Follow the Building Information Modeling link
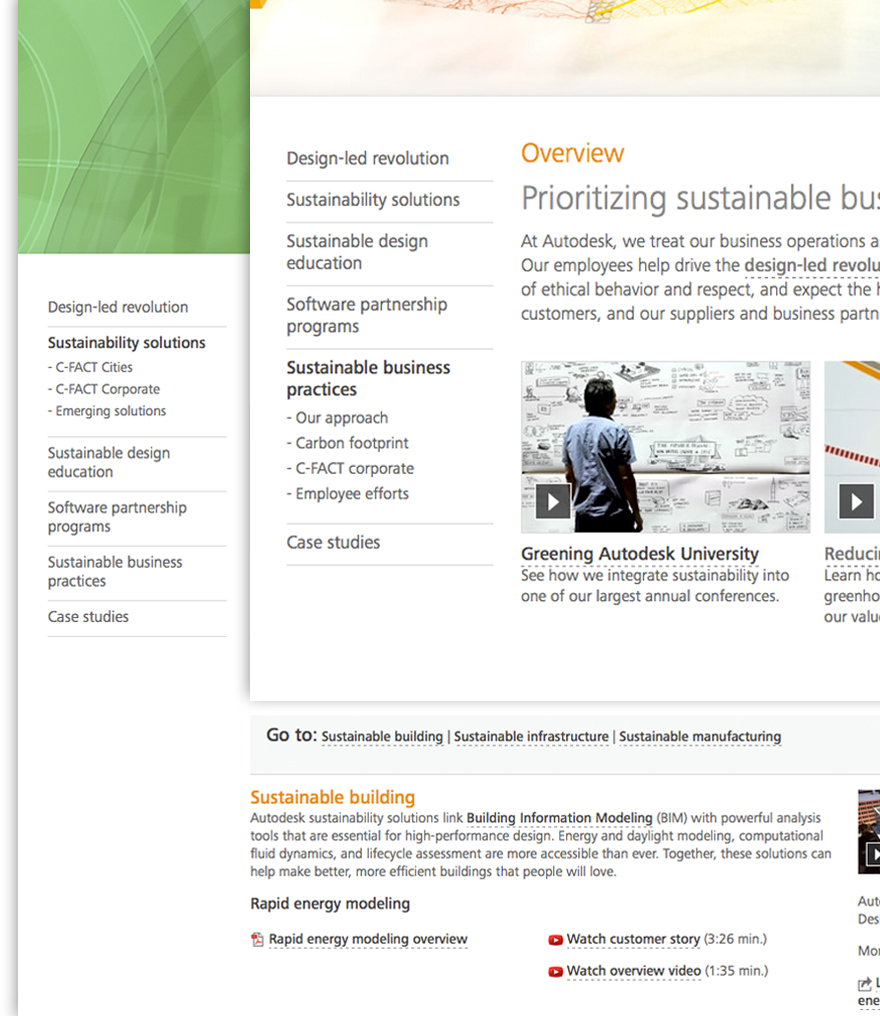 coord(559,818)
